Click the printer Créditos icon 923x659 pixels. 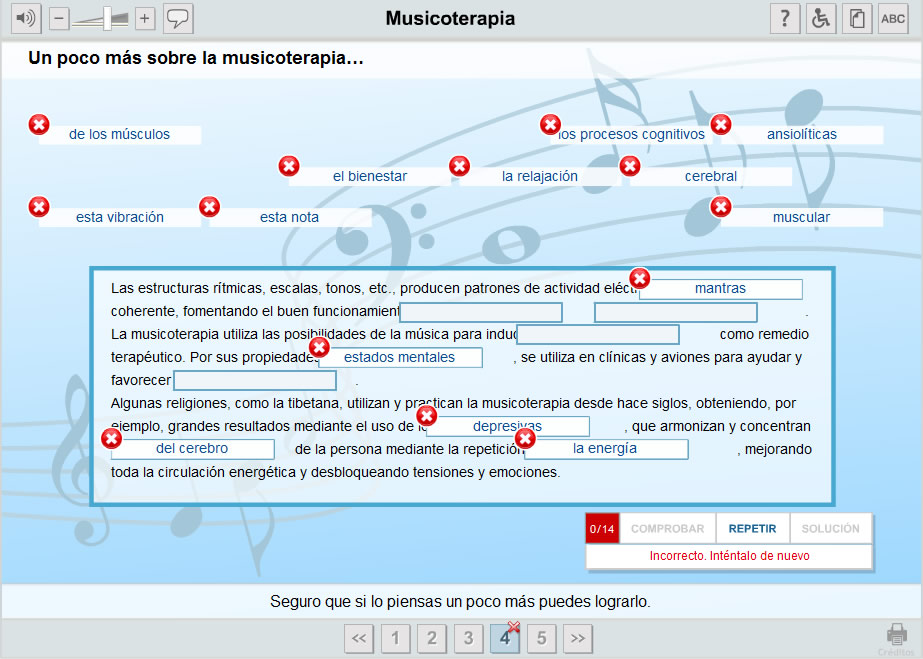[897, 639]
